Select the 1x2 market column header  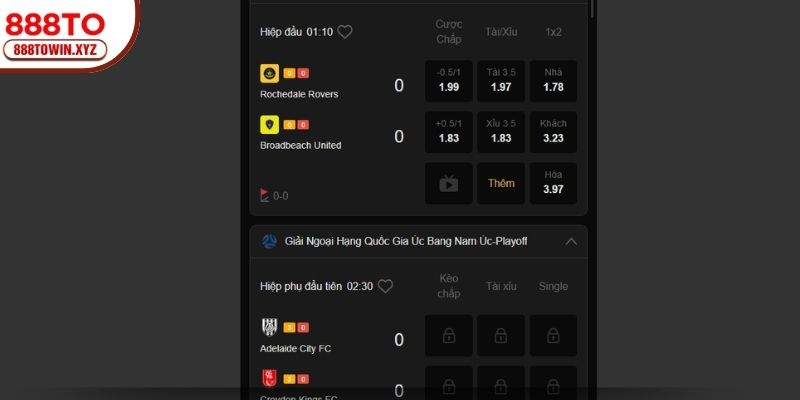pyautogui.click(x=553, y=32)
